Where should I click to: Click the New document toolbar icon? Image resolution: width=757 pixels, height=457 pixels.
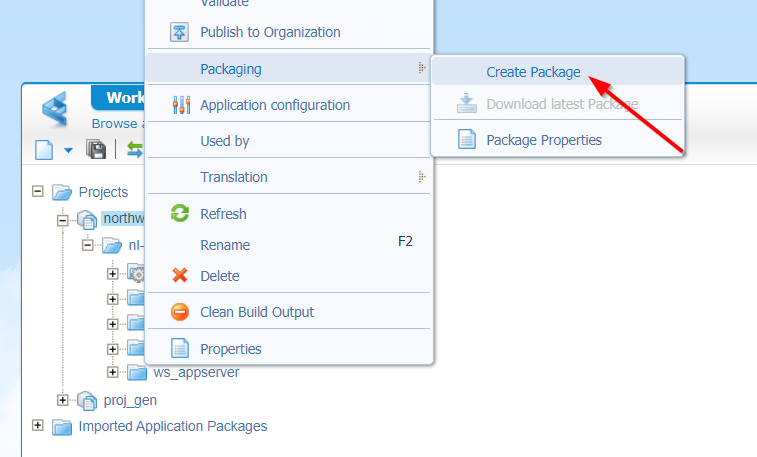[x=45, y=150]
